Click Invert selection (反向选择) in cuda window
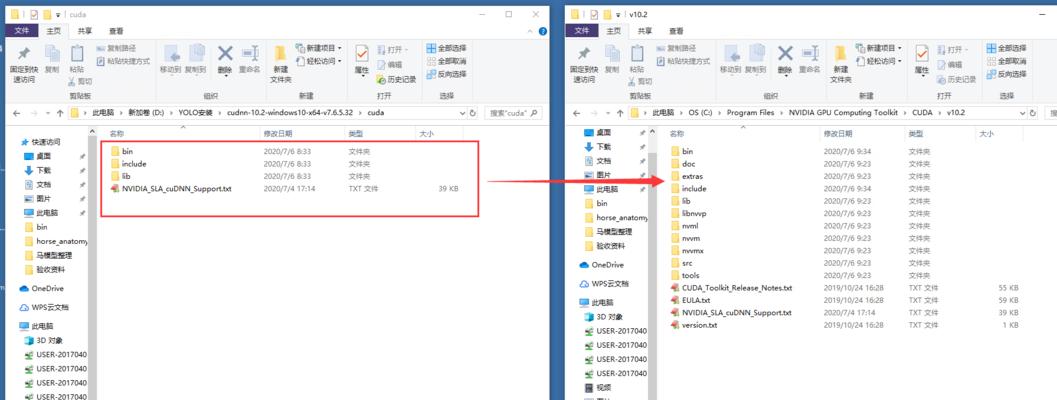The height and width of the screenshot is (400, 1057). coord(446,74)
